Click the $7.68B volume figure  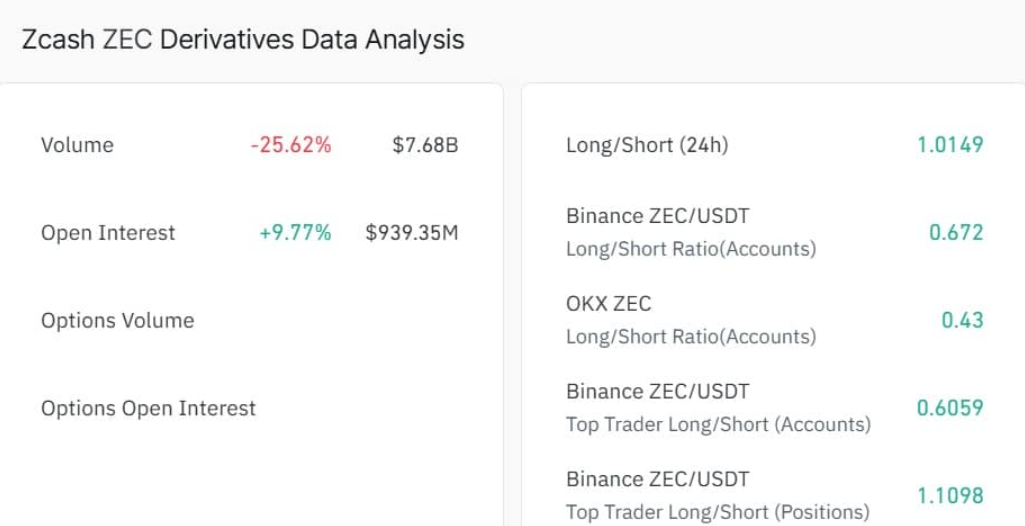pos(425,145)
